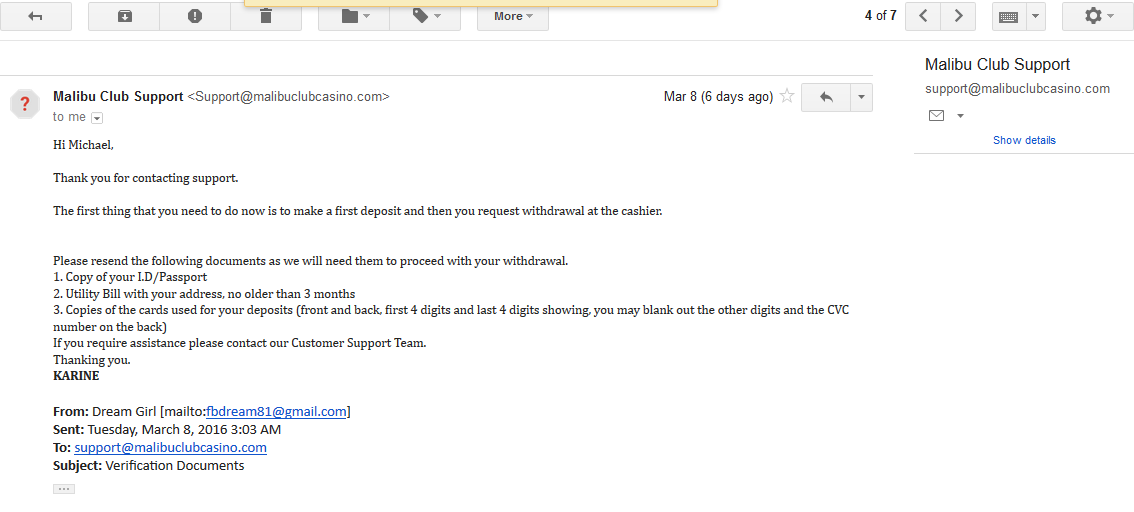Click the back to inbox arrow
Screen dimensions: 1134x512
click(x=35, y=16)
